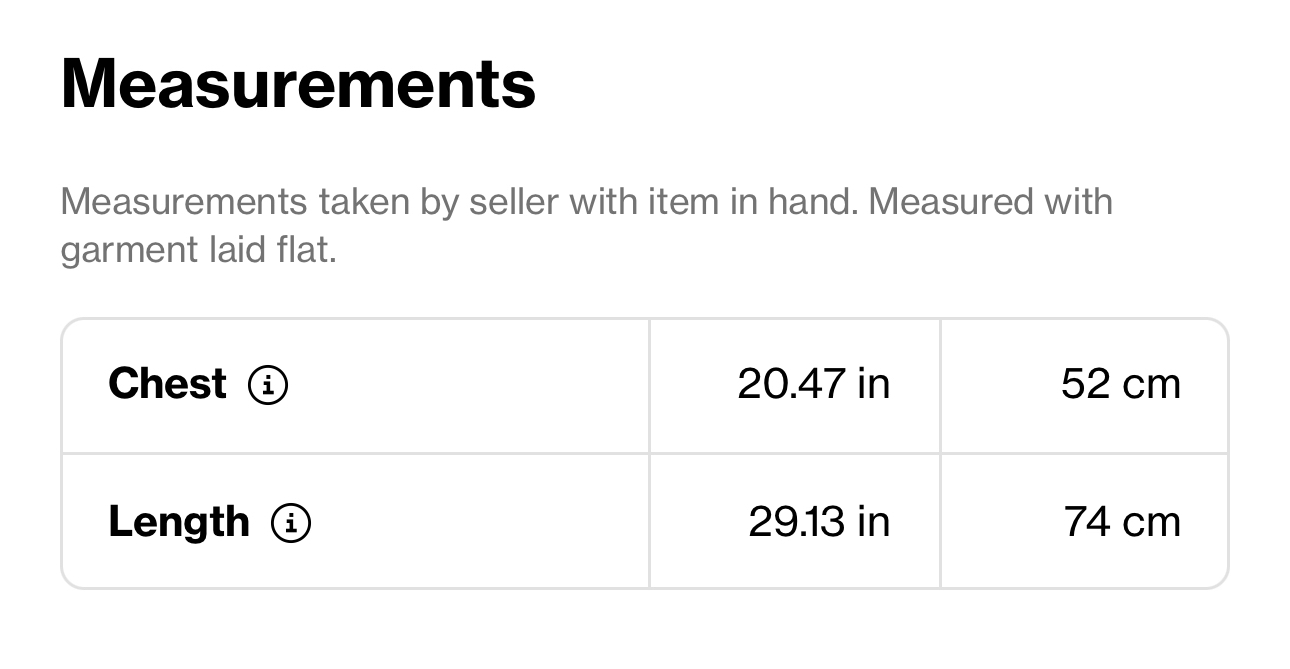Click the inches unit in the Length row
This screenshot has width=1290, height=669.
click(874, 522)
